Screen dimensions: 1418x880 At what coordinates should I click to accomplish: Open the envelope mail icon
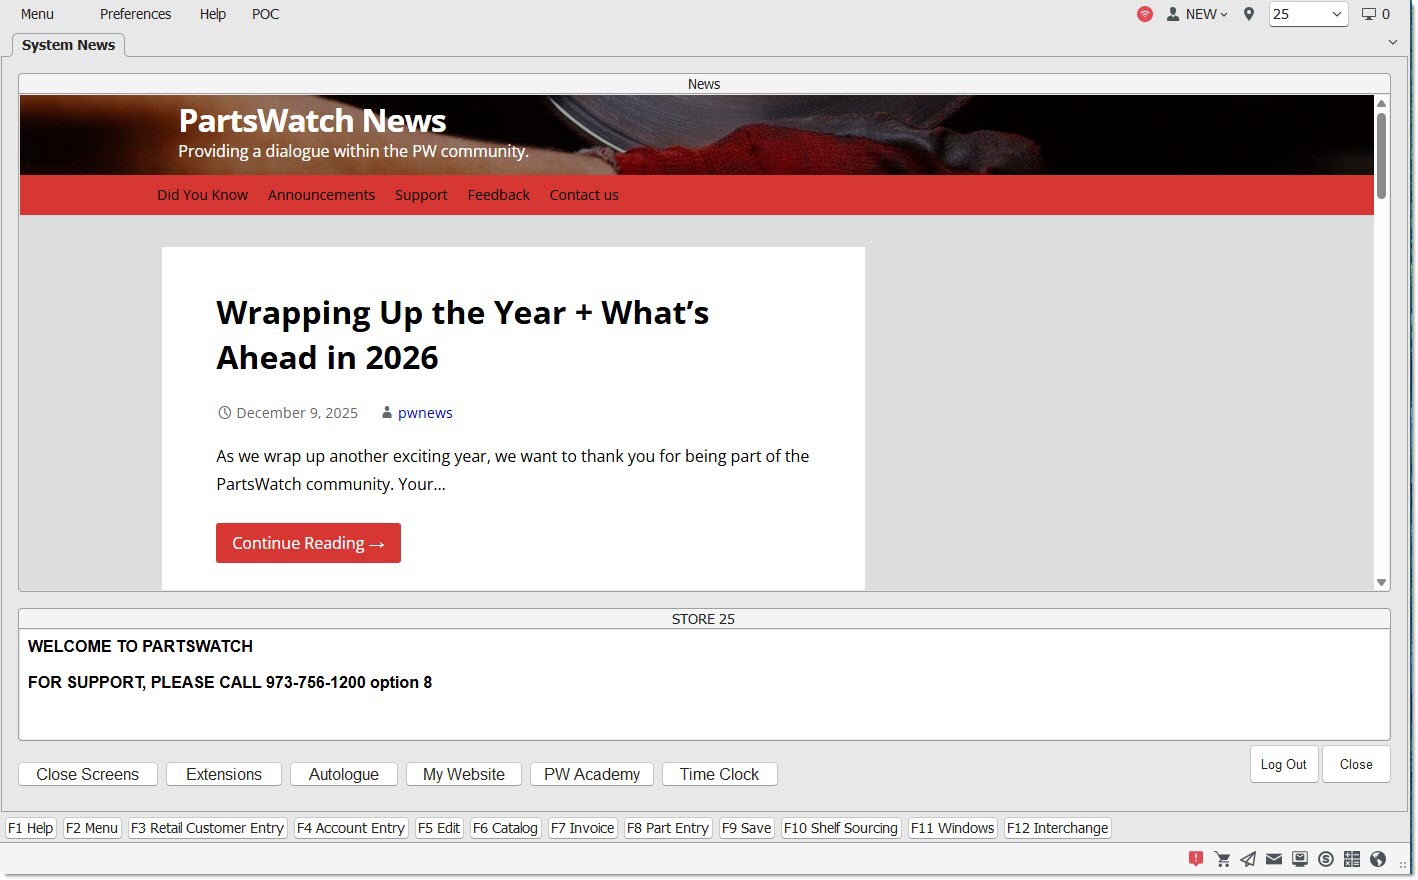(x=1274, y=859)
